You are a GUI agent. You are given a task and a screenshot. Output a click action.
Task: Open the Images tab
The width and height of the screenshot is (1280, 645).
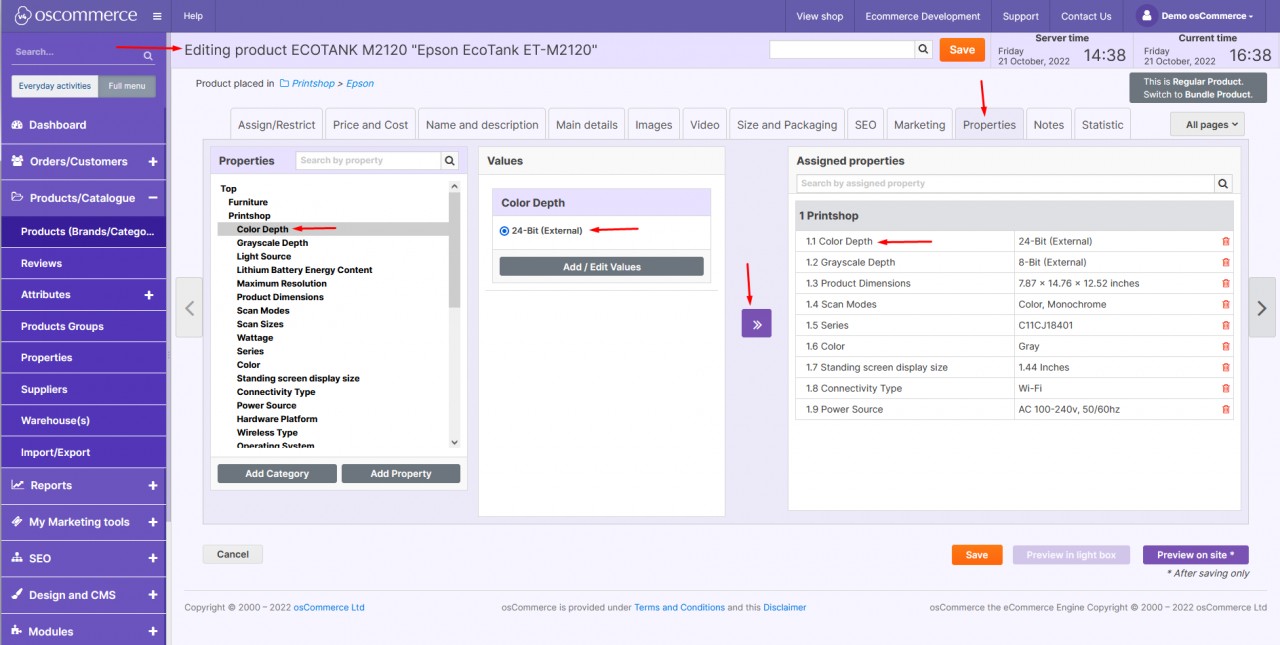(x=654, y=125)
